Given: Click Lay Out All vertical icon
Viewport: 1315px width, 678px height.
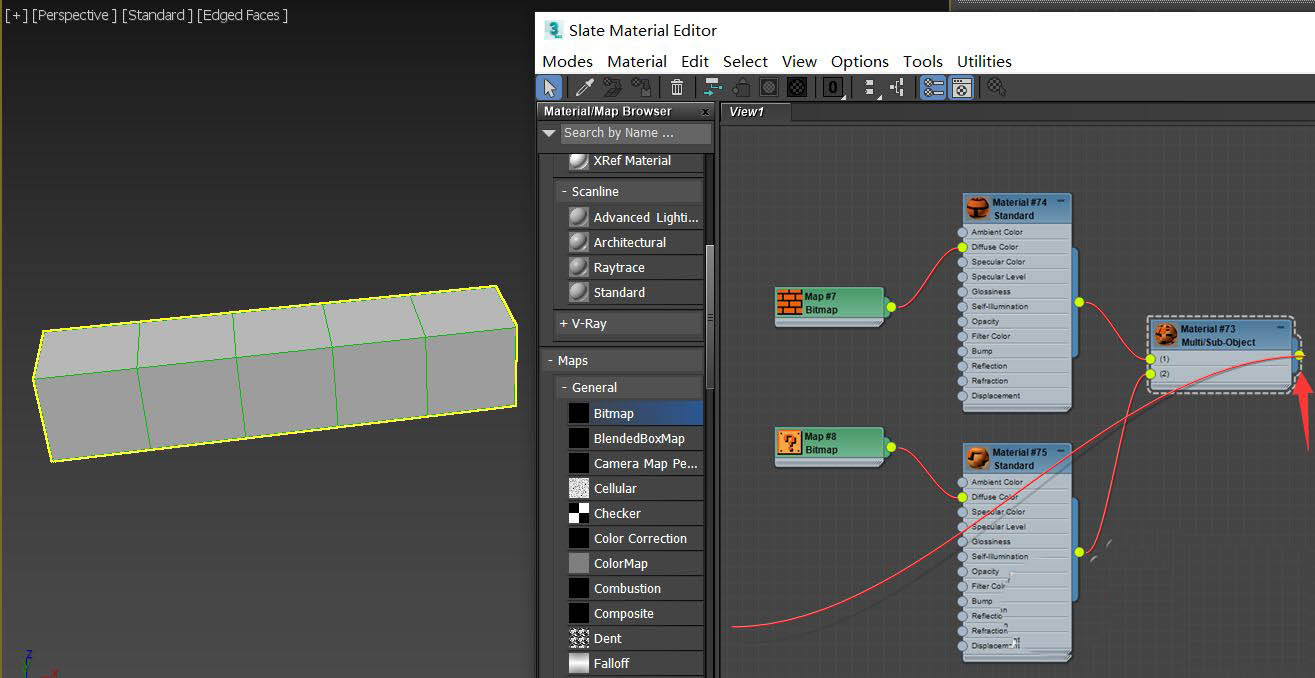Looking at the screenshot, I should [x=869, y=88].
